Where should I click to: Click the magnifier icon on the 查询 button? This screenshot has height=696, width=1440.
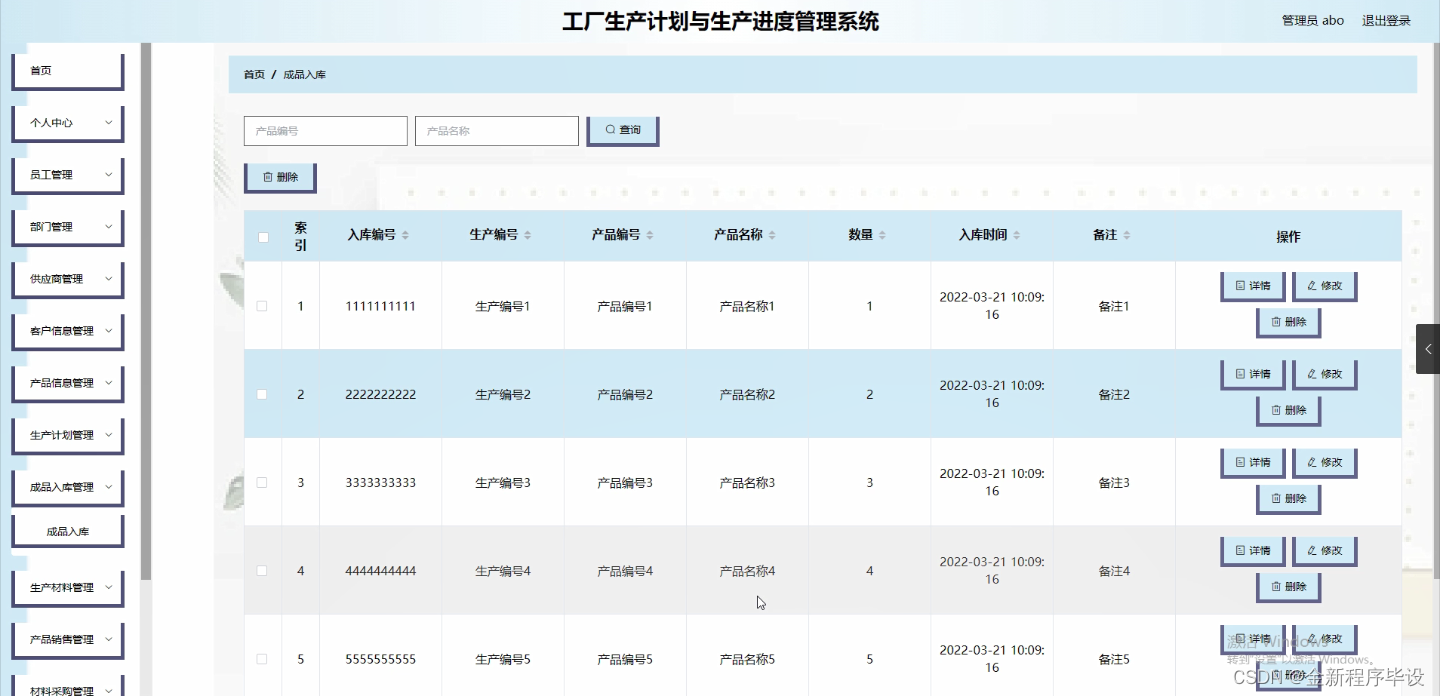[610, 130]
